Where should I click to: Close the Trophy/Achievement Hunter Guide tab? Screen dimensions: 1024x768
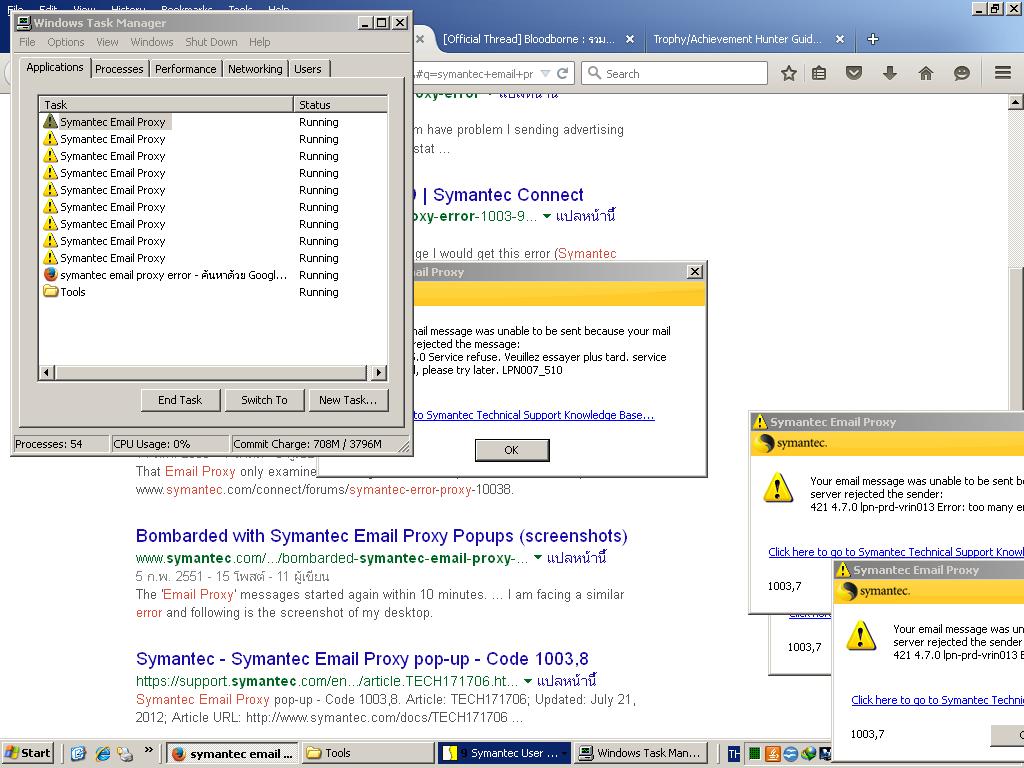(840, 39)
